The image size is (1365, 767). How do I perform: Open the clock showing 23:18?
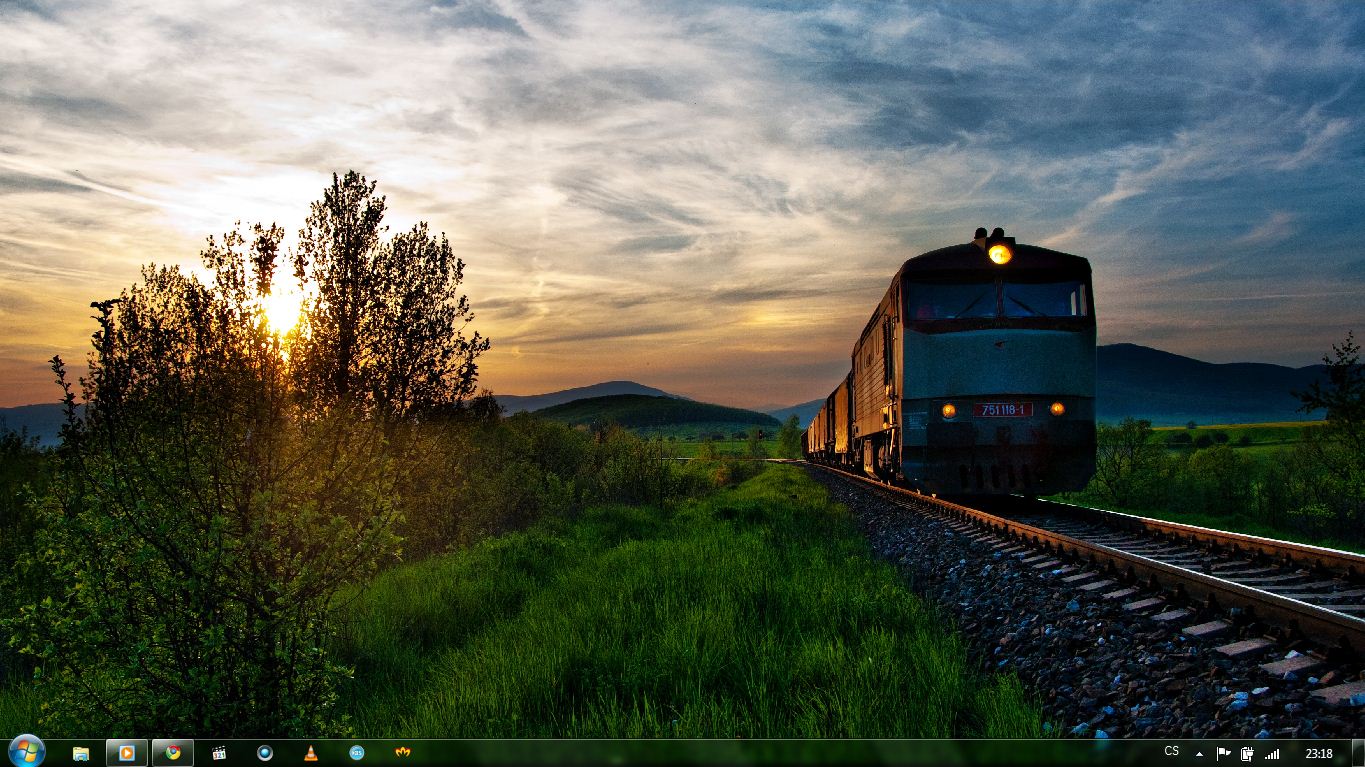tap(1318, 754)
